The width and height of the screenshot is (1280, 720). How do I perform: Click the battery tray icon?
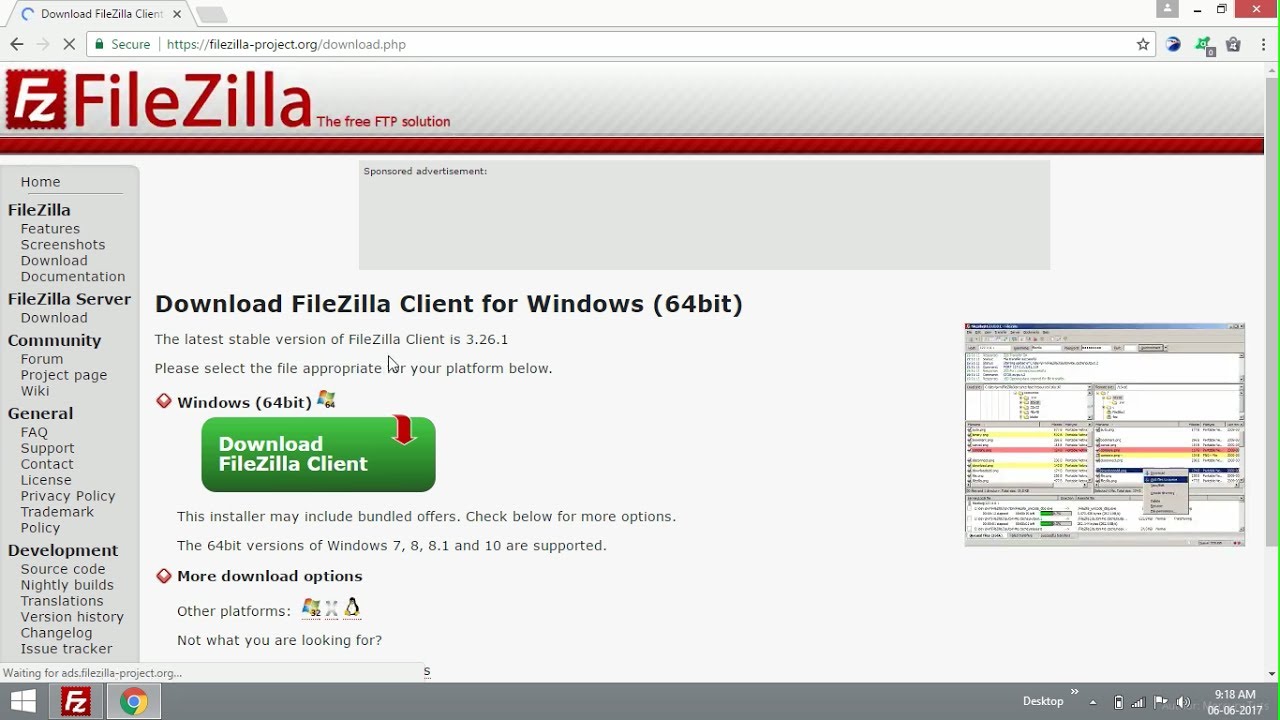pos(1118,702)
